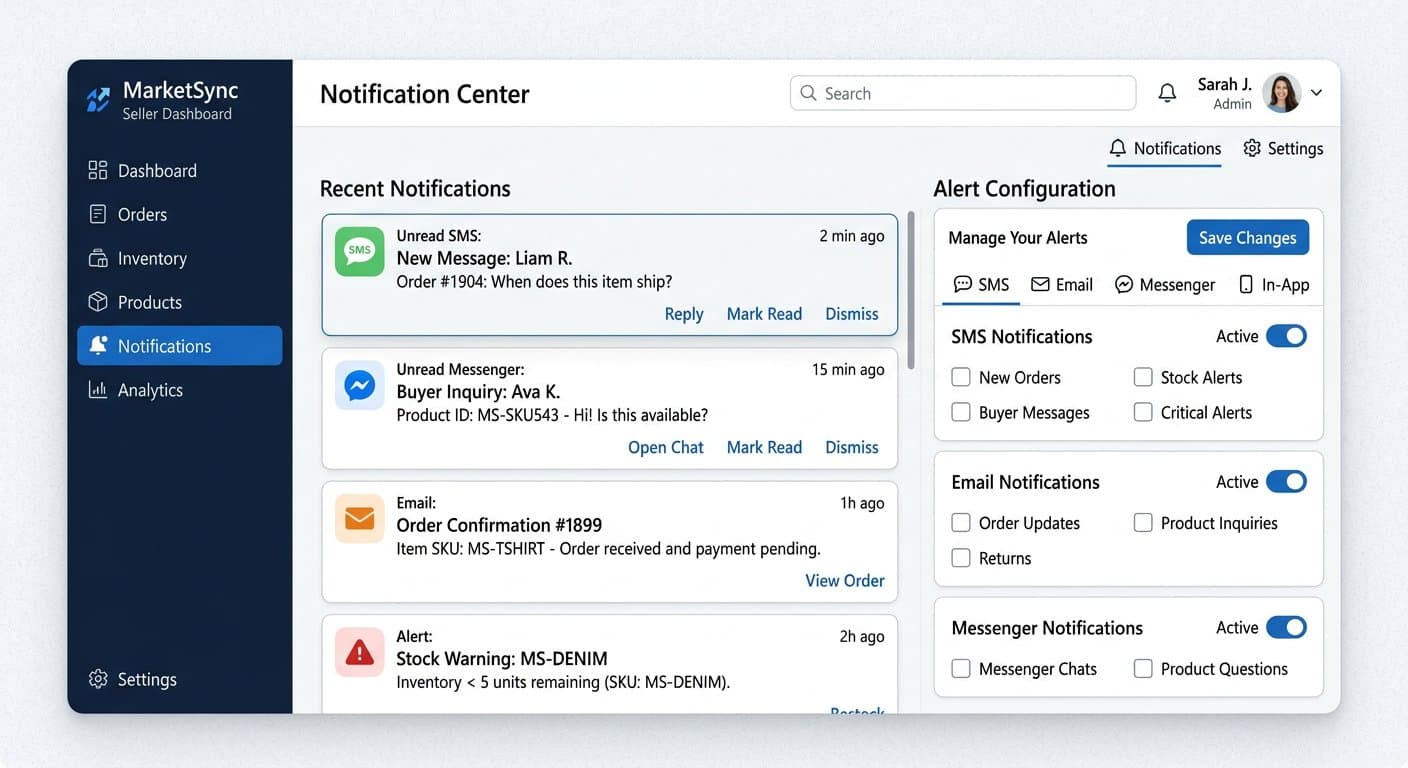Switch to the In-App alert tab
1408x768 pixels.
pos(1274,285)
